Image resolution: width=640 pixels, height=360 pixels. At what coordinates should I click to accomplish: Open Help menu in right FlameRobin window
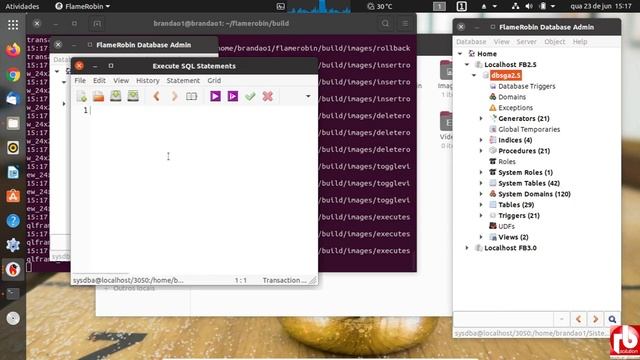(580, 42)
